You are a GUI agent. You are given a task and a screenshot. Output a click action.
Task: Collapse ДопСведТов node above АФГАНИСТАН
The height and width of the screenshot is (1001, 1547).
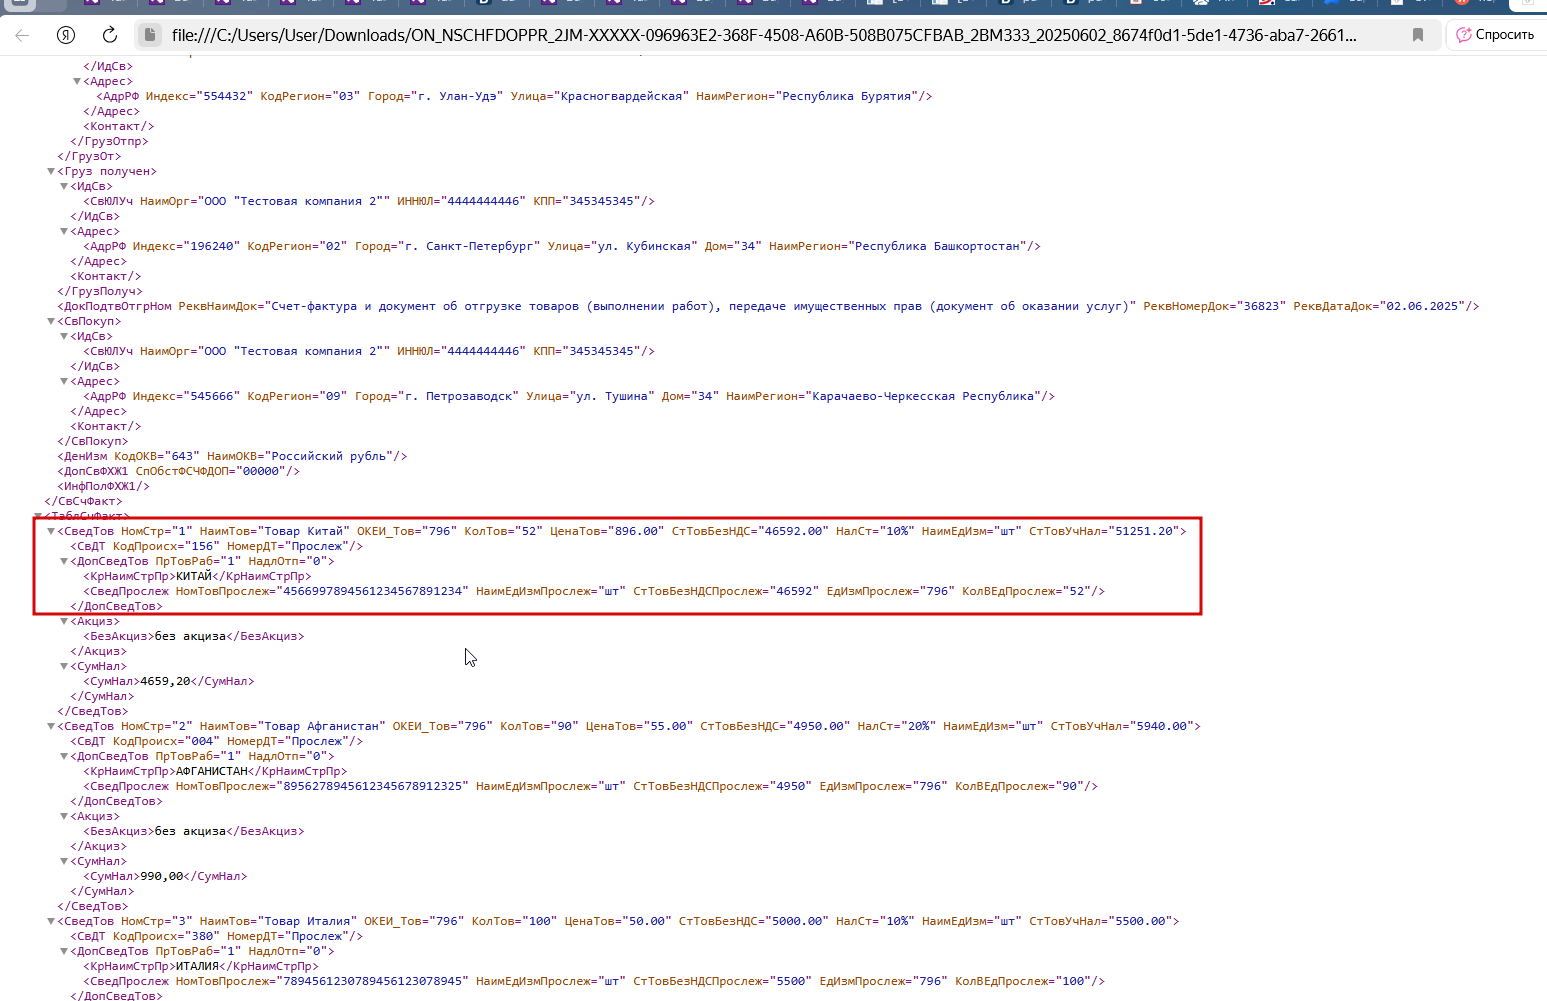(x=64, y=757)
